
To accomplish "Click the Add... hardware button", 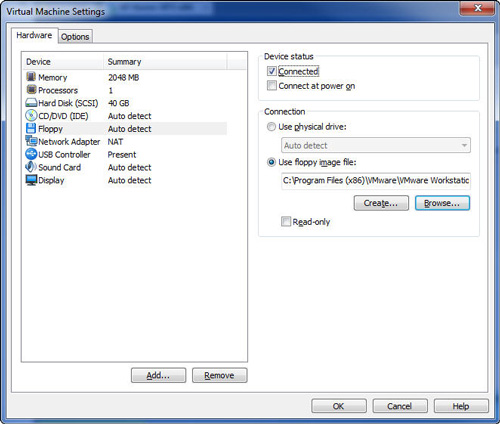I will tap(158, 375).
